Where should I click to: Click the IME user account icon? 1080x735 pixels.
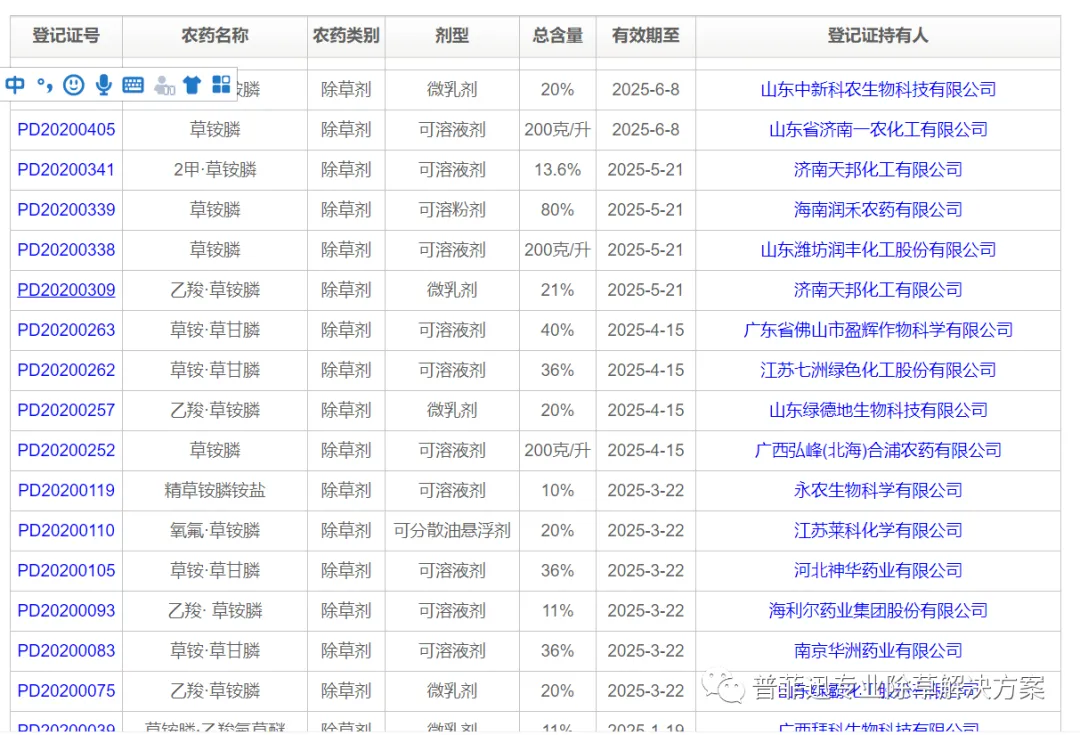164,85
